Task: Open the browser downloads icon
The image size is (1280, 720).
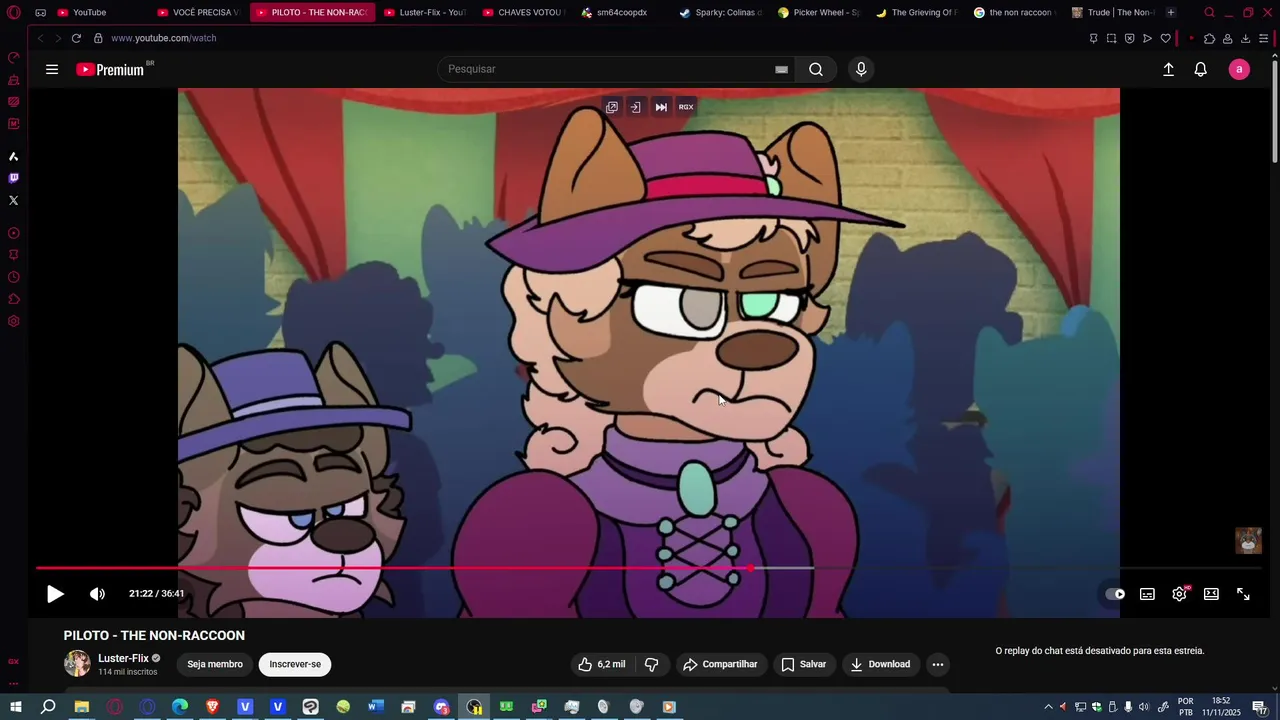Action: [x=1245, y=38]
